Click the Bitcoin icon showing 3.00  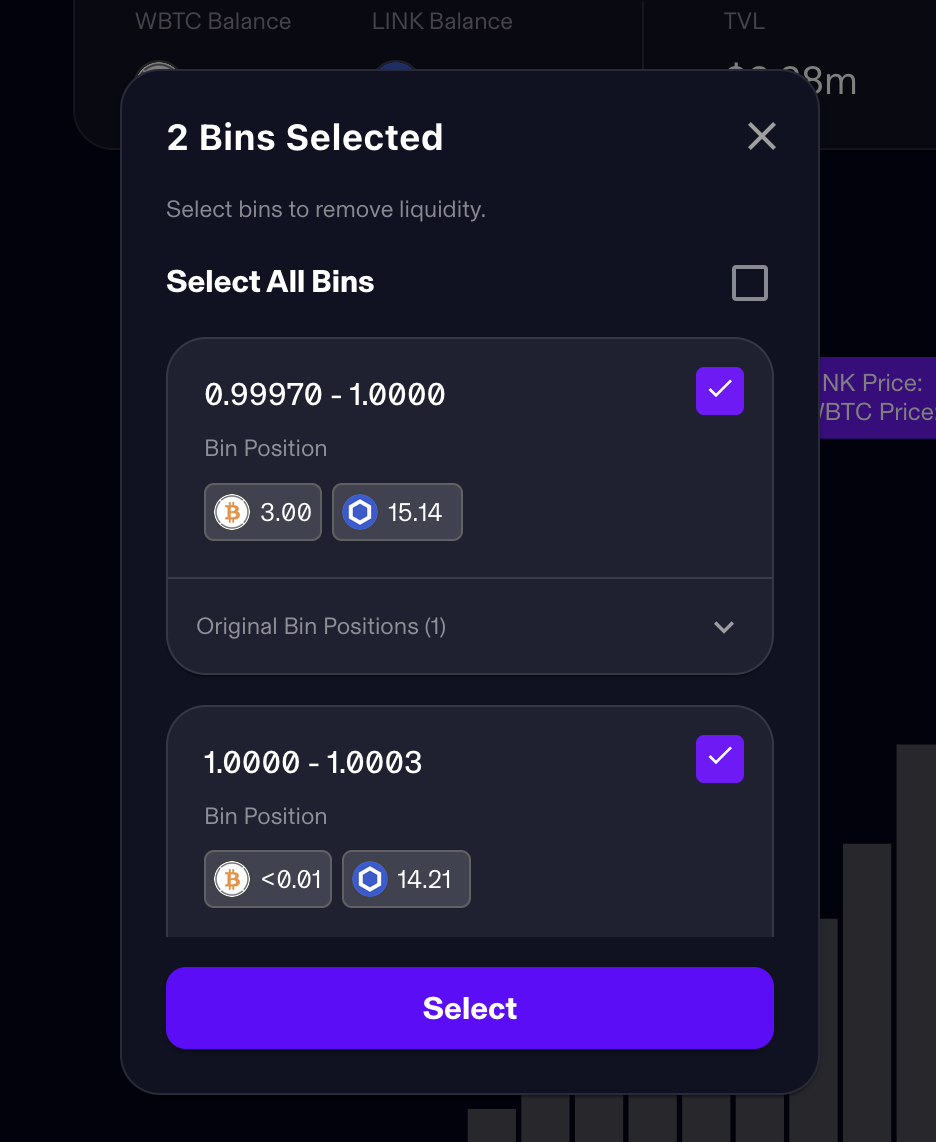[232, 512]
